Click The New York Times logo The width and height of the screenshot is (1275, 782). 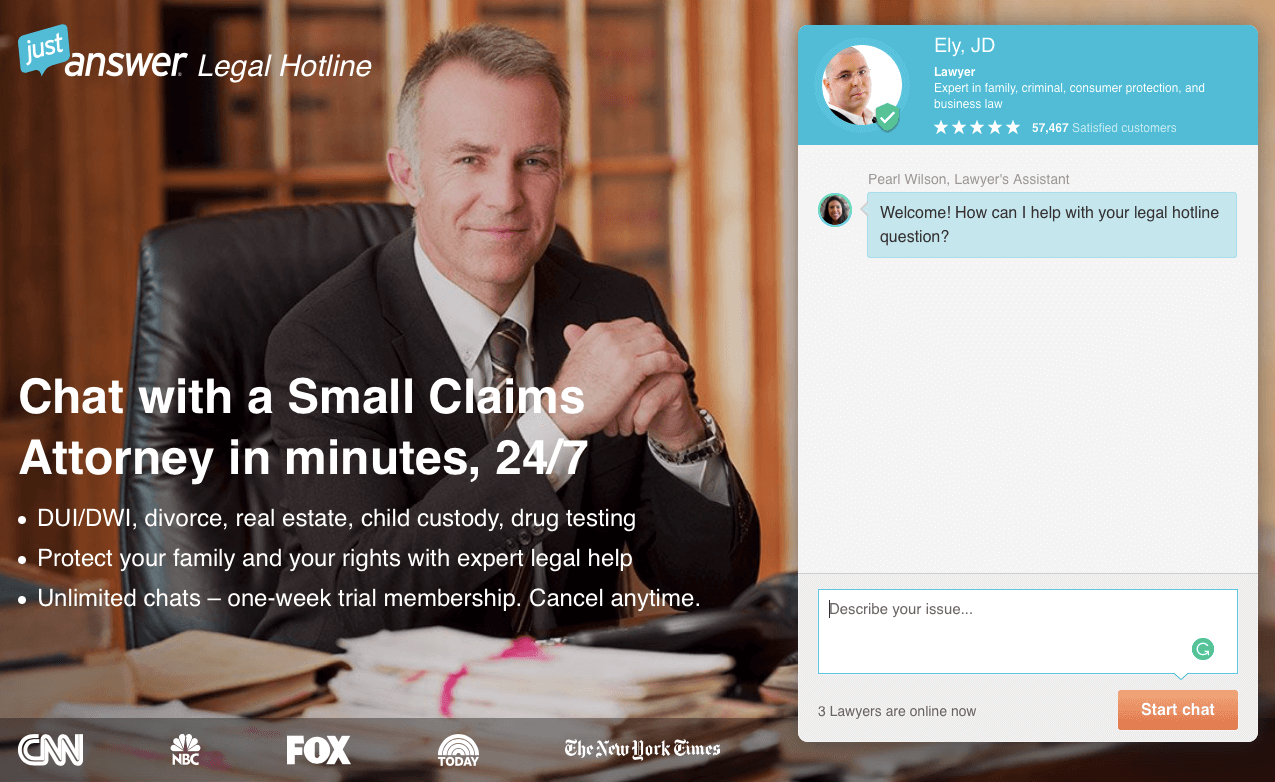coord(642,749)
